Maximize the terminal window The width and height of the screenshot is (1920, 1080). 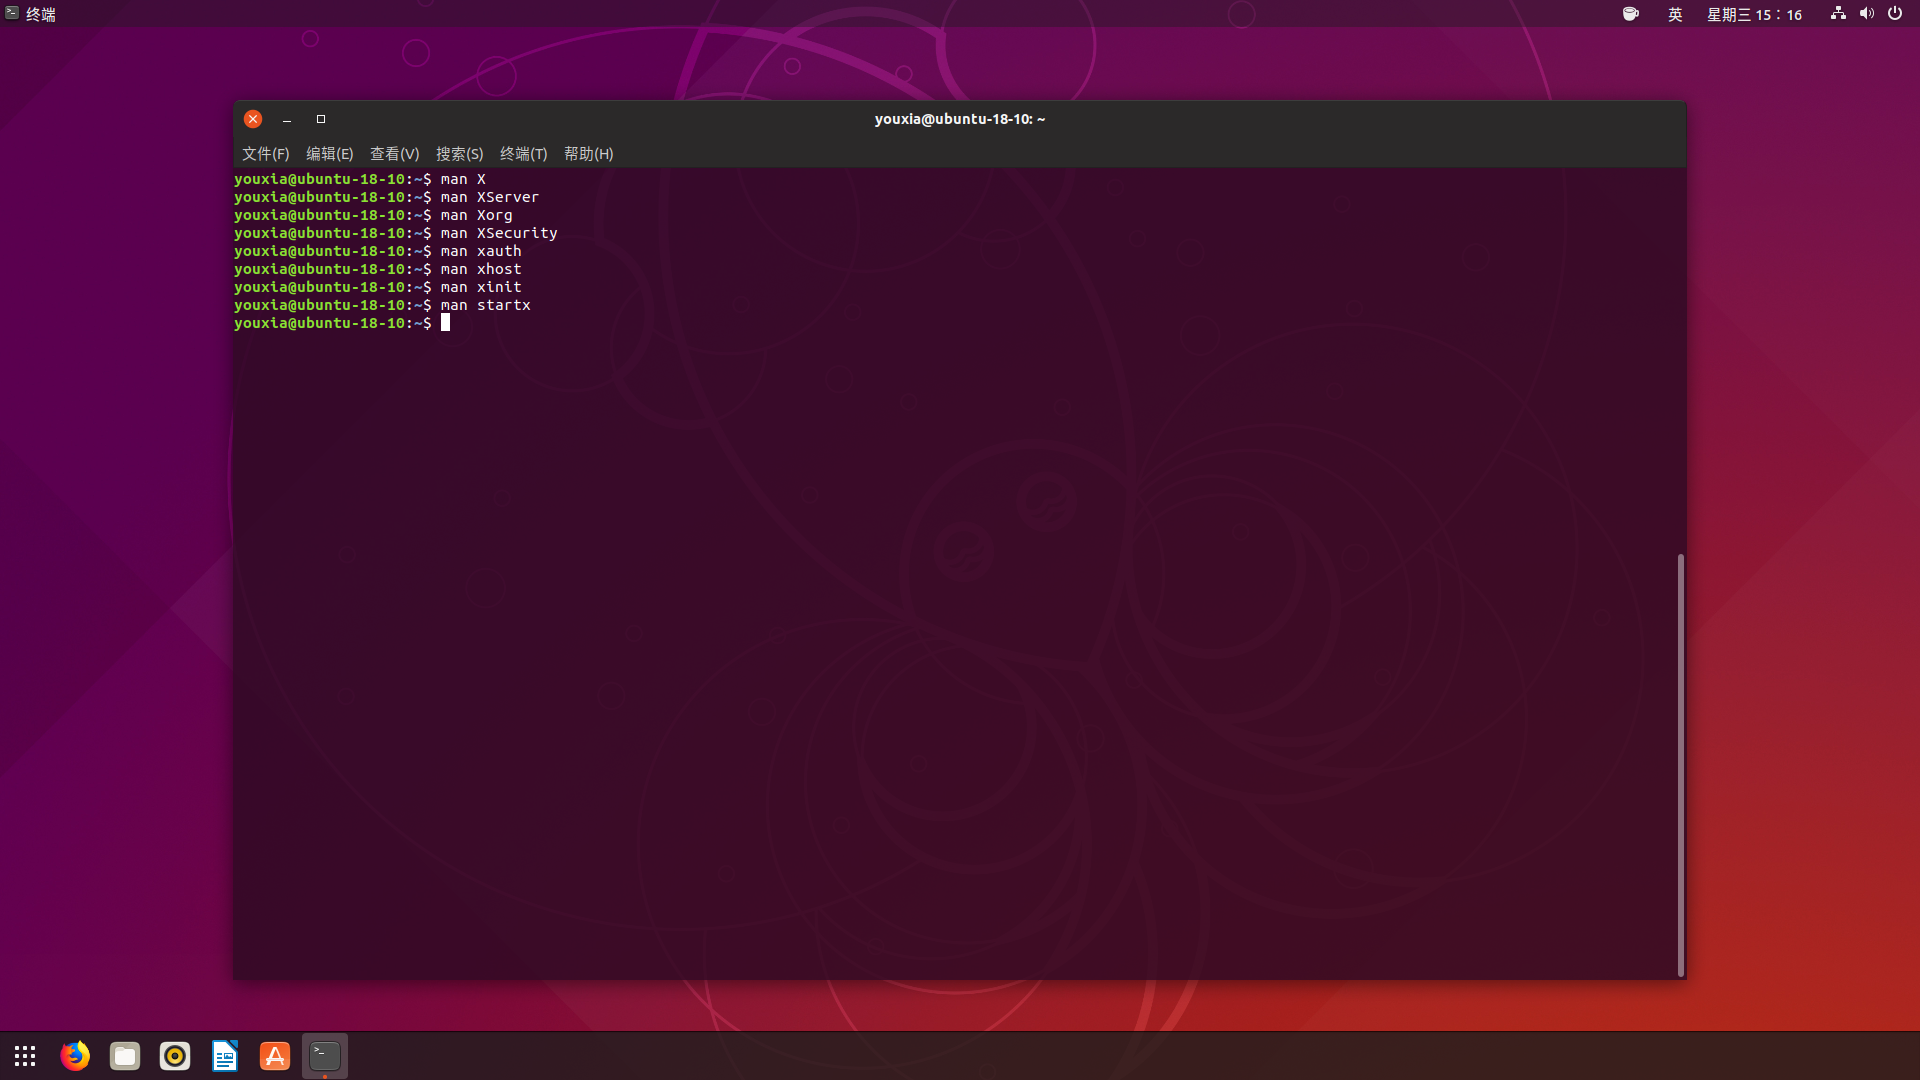(x=321, y=119)
